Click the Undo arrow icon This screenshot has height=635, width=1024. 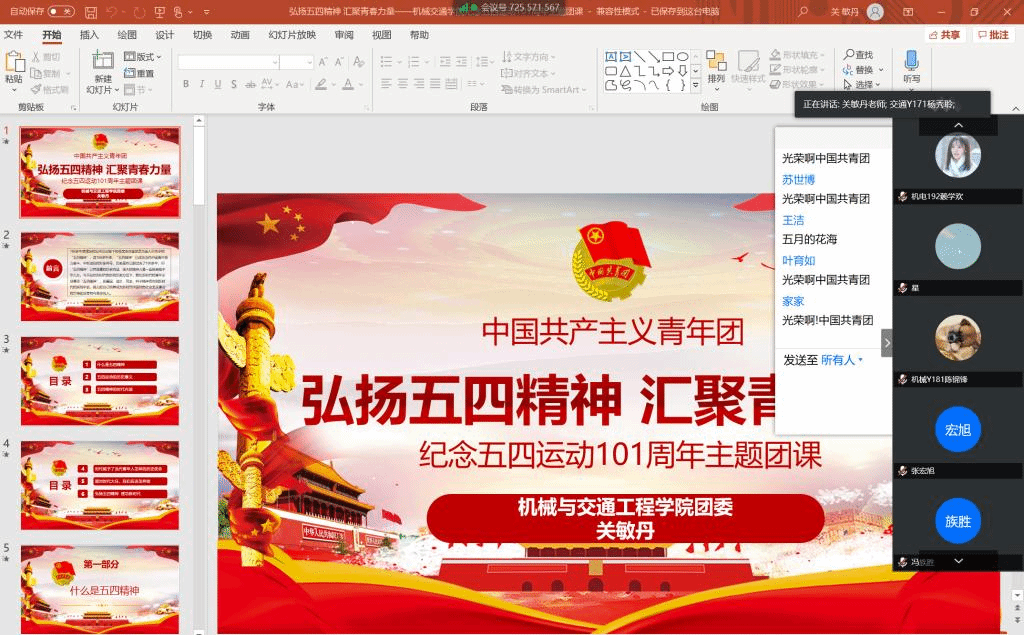pyautogui.click(x=112, y=12)
